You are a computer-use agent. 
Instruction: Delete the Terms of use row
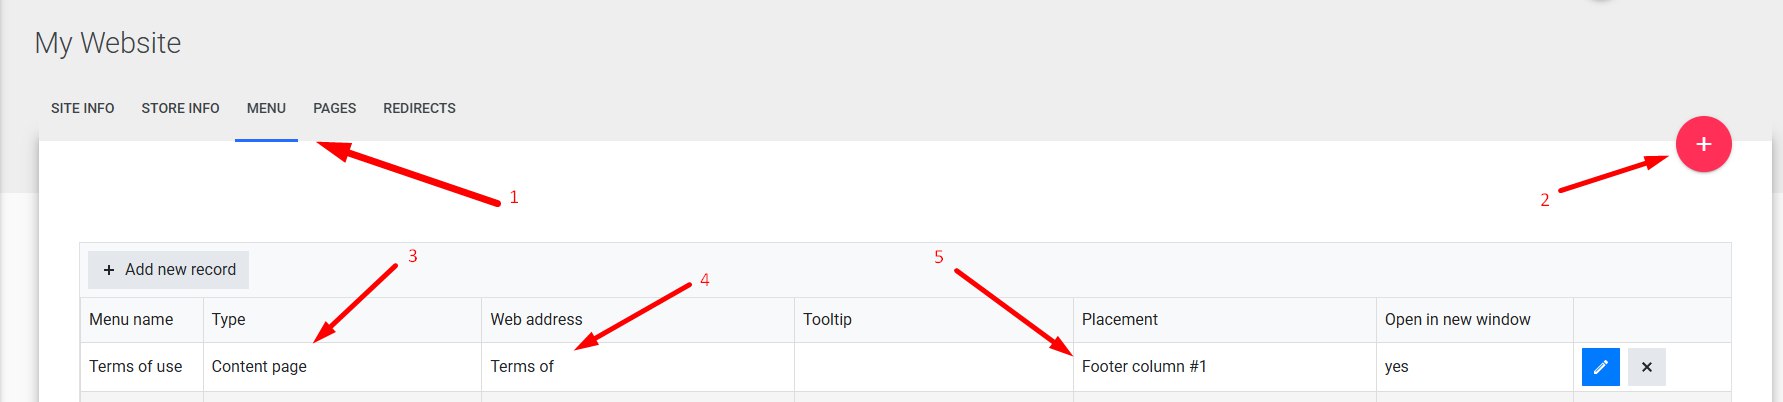click(x=1646, y=367)
